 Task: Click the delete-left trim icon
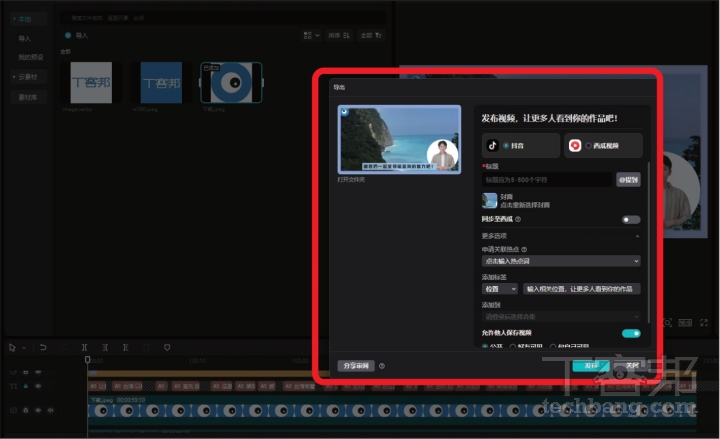tap(105, 347)
